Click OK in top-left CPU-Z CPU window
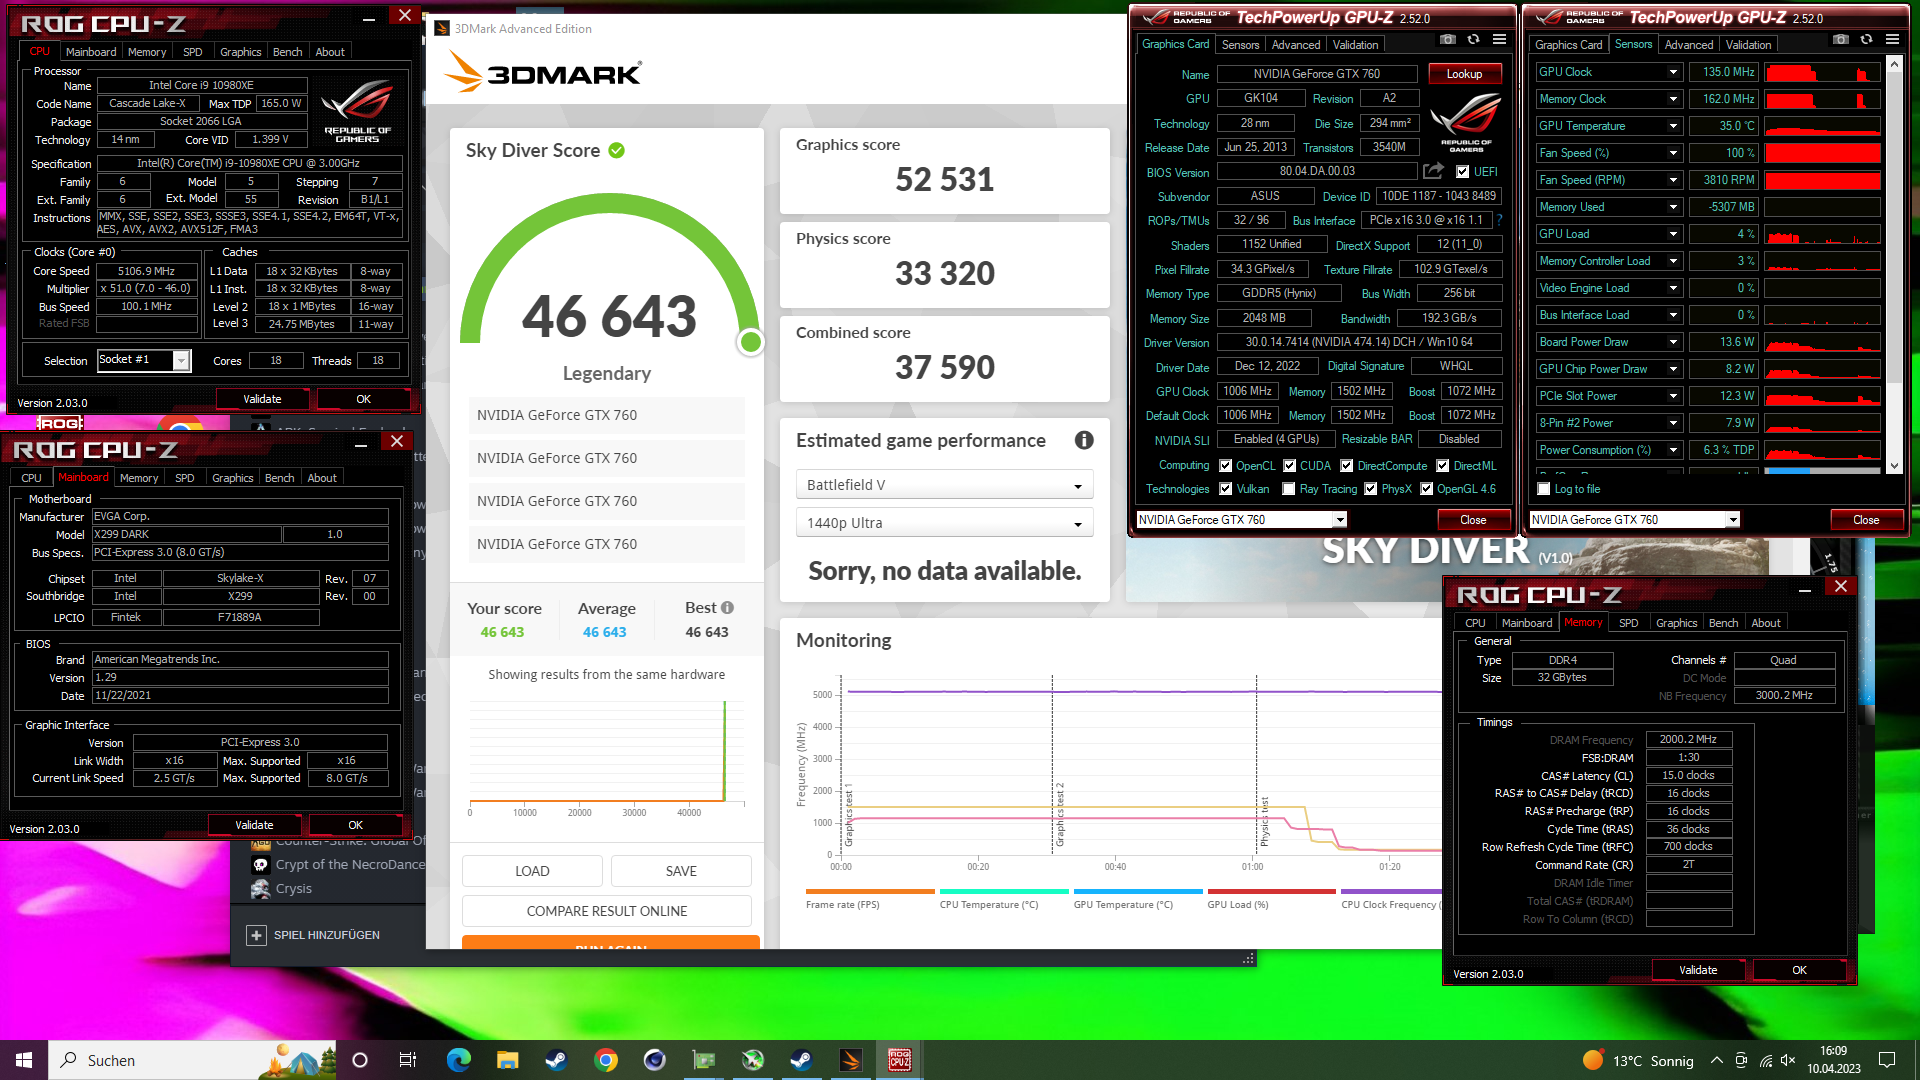Image resolution: width=1920 pixels, height=1080 pixels. click(363, 399)
